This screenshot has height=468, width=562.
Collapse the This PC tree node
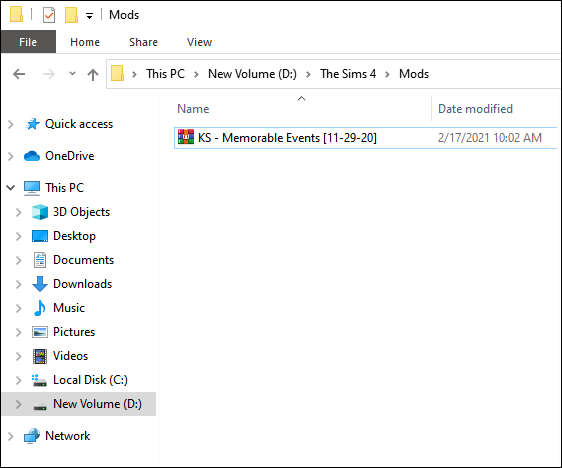click(11, 187)
